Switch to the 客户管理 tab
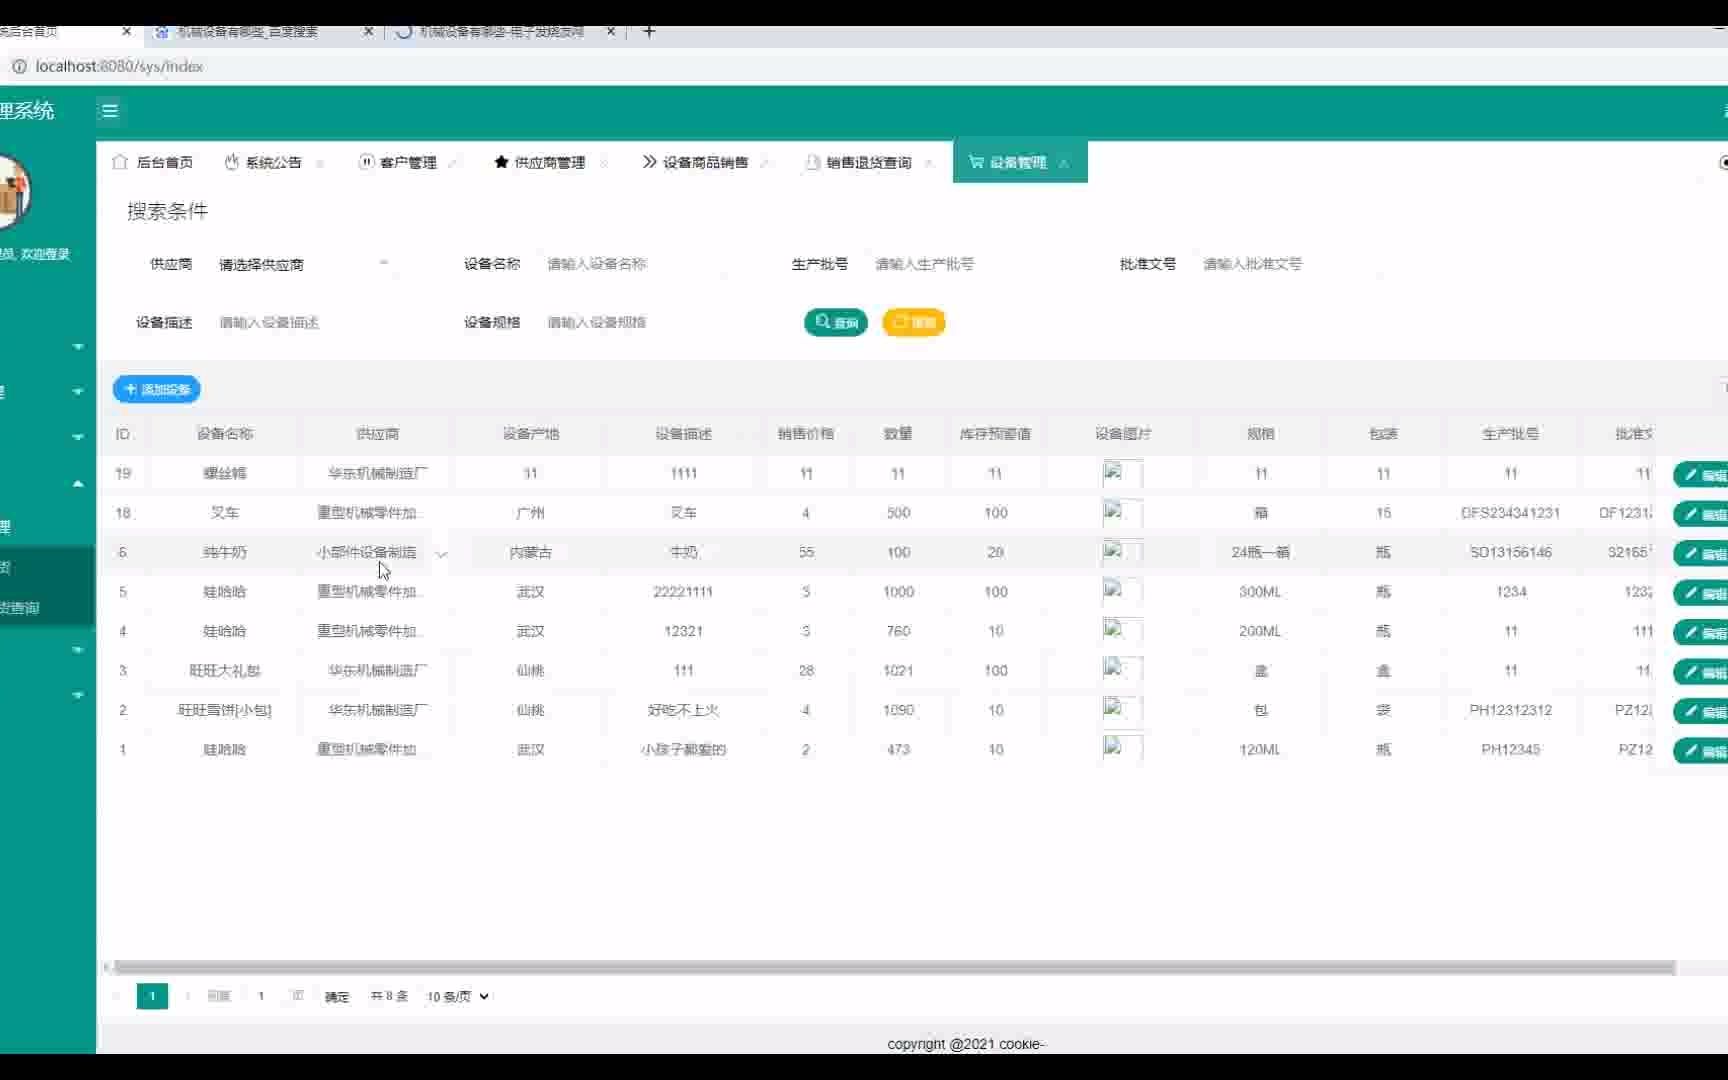Viewport: 1728px width, 1080px height. [408, 162]
